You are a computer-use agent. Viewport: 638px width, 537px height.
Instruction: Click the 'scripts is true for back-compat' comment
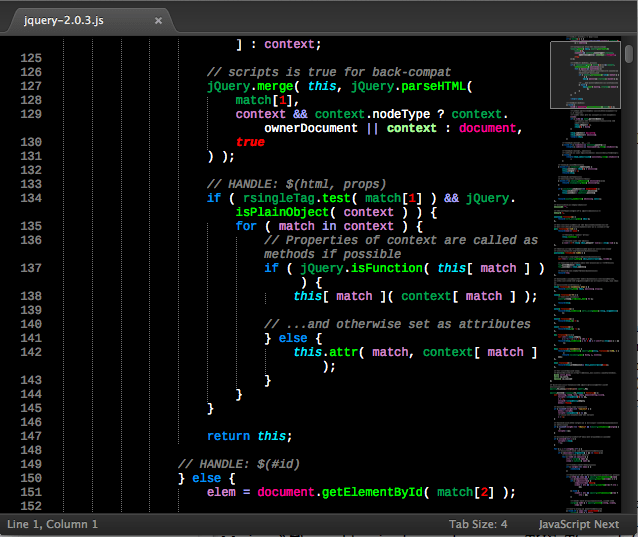pos(329,72)
